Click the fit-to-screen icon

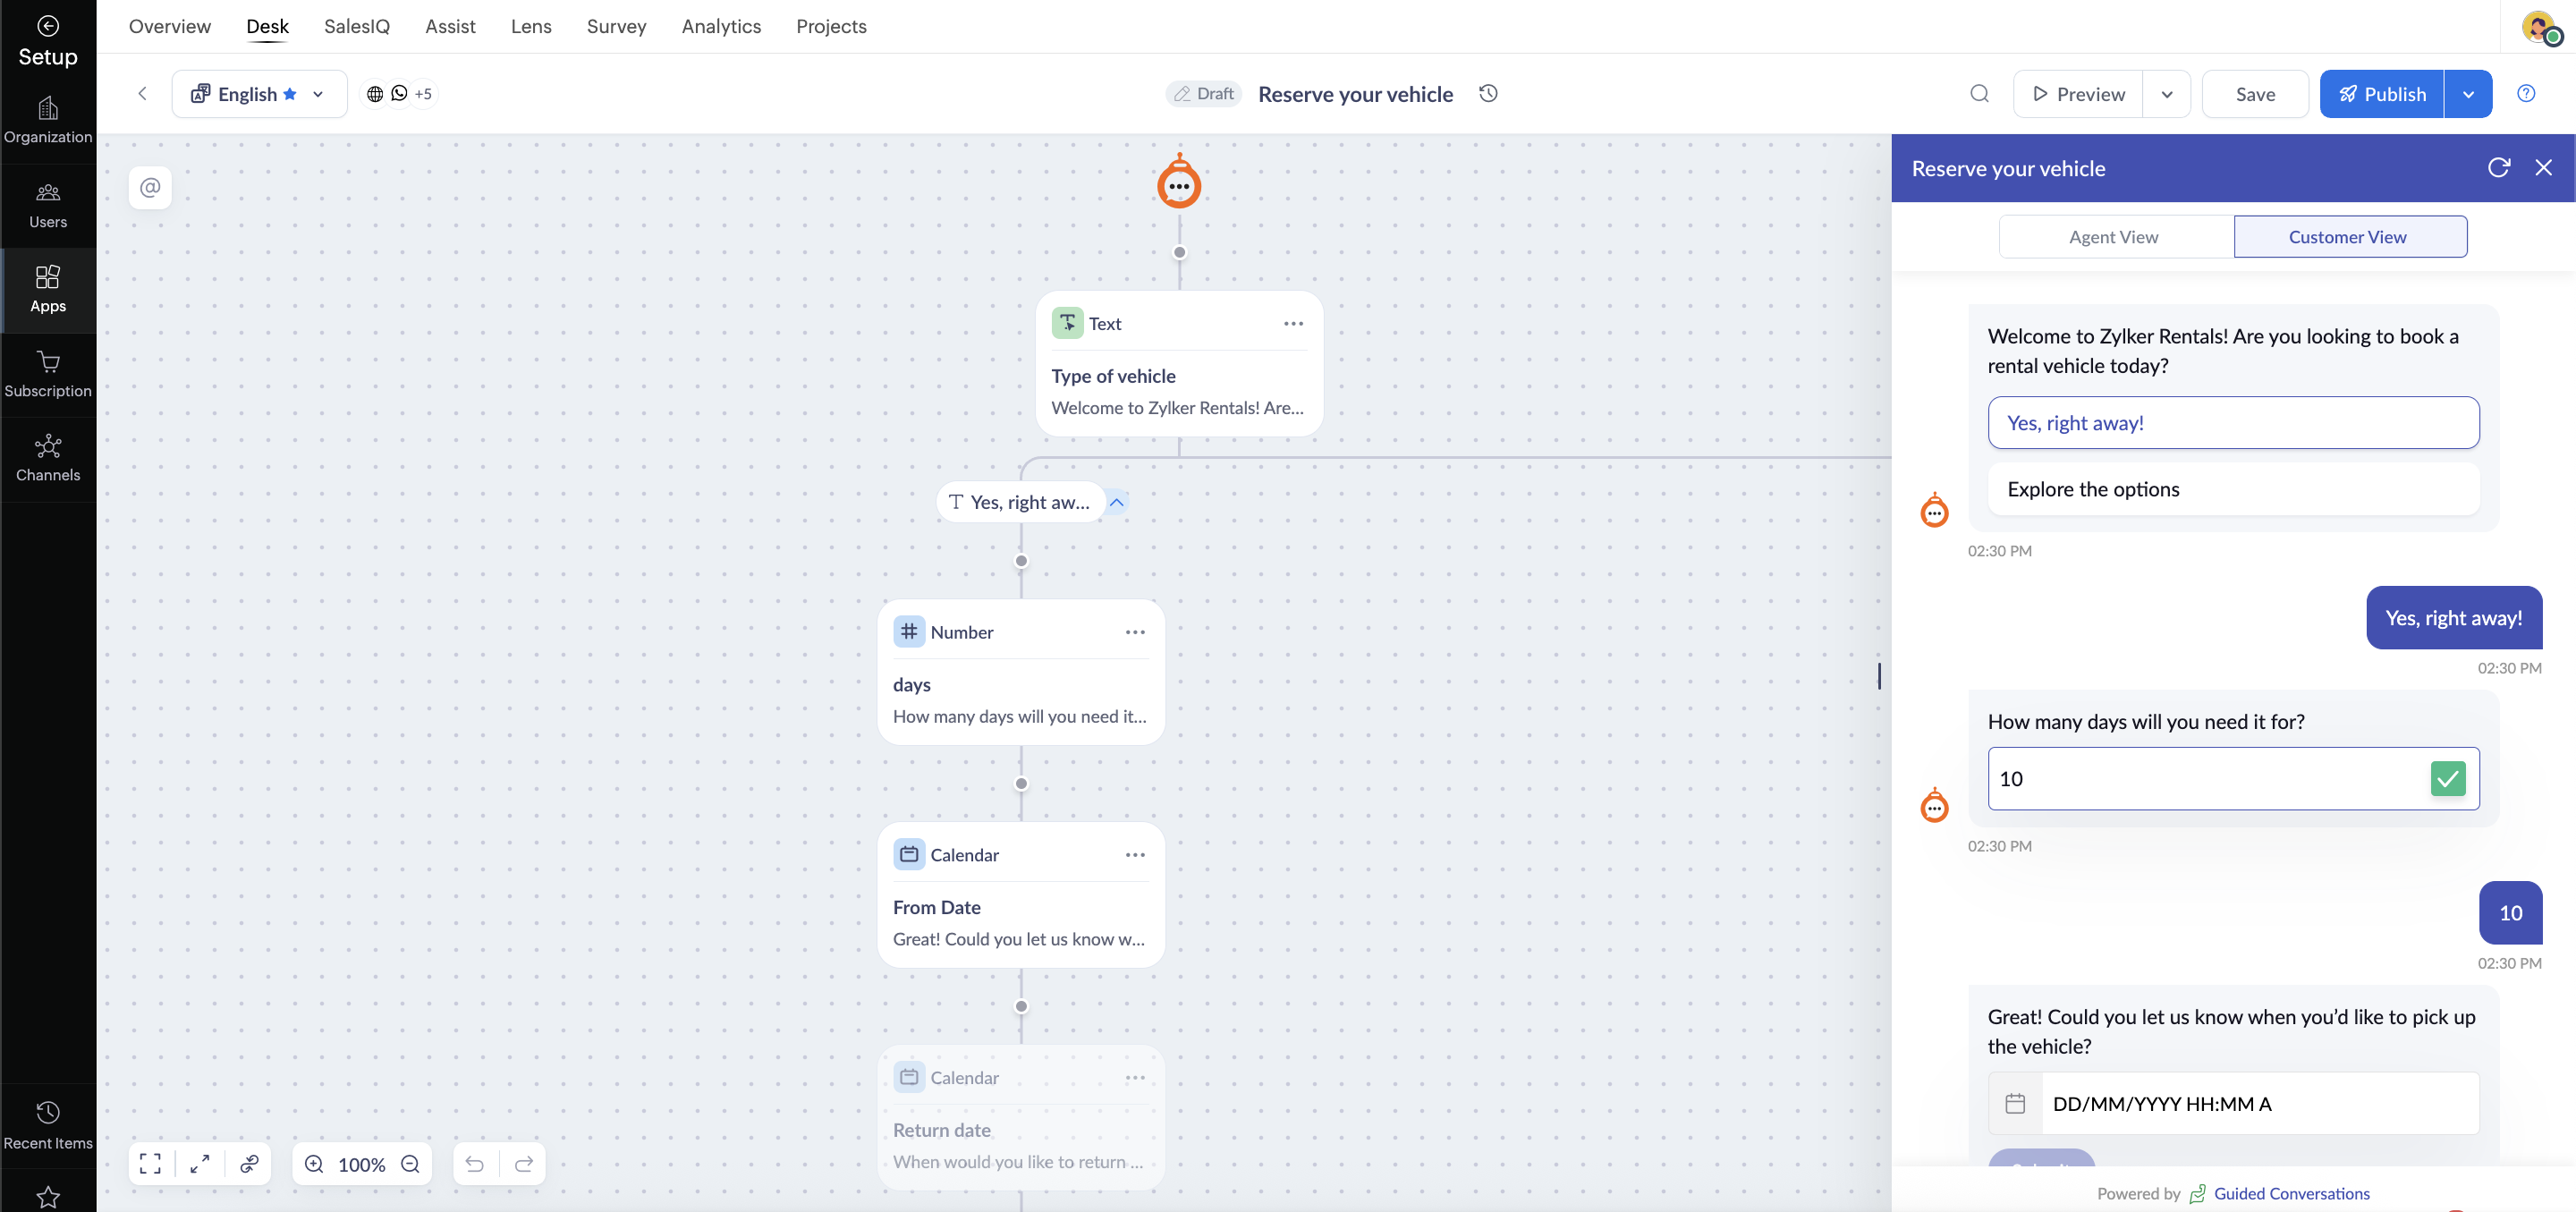150,1163
